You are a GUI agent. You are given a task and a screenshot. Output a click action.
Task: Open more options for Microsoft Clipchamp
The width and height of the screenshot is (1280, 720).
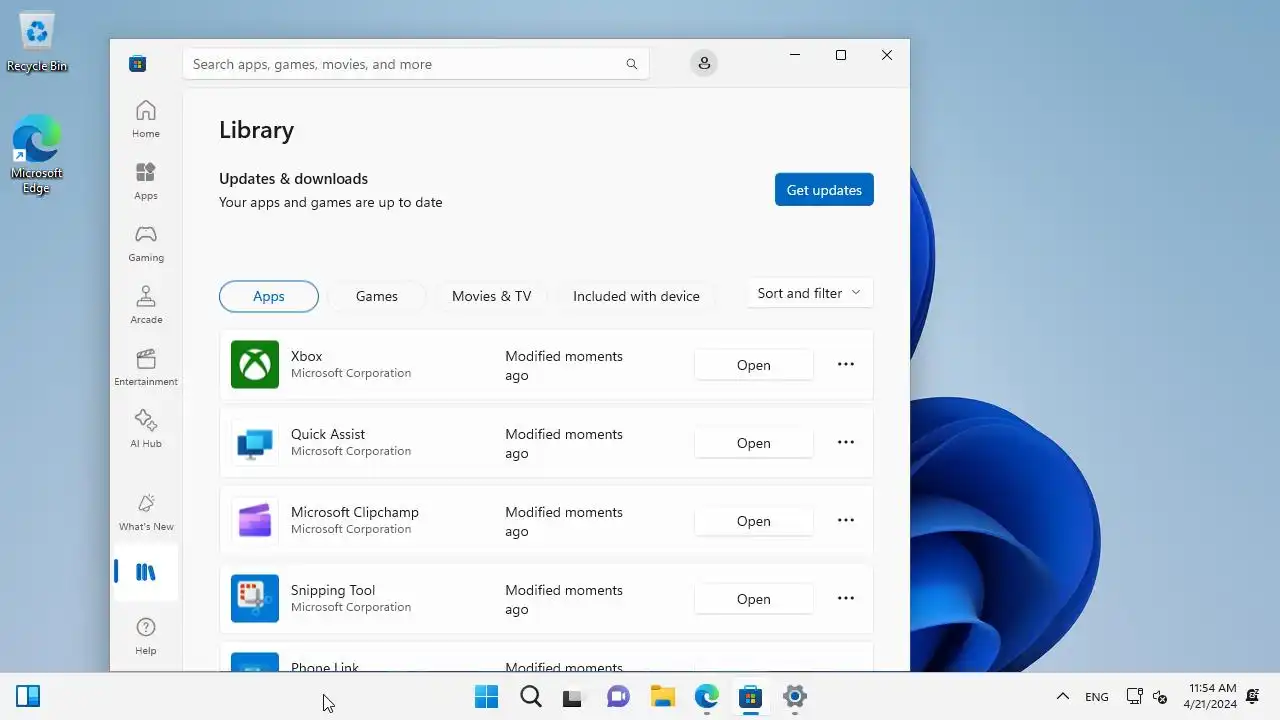pos(846,520)
